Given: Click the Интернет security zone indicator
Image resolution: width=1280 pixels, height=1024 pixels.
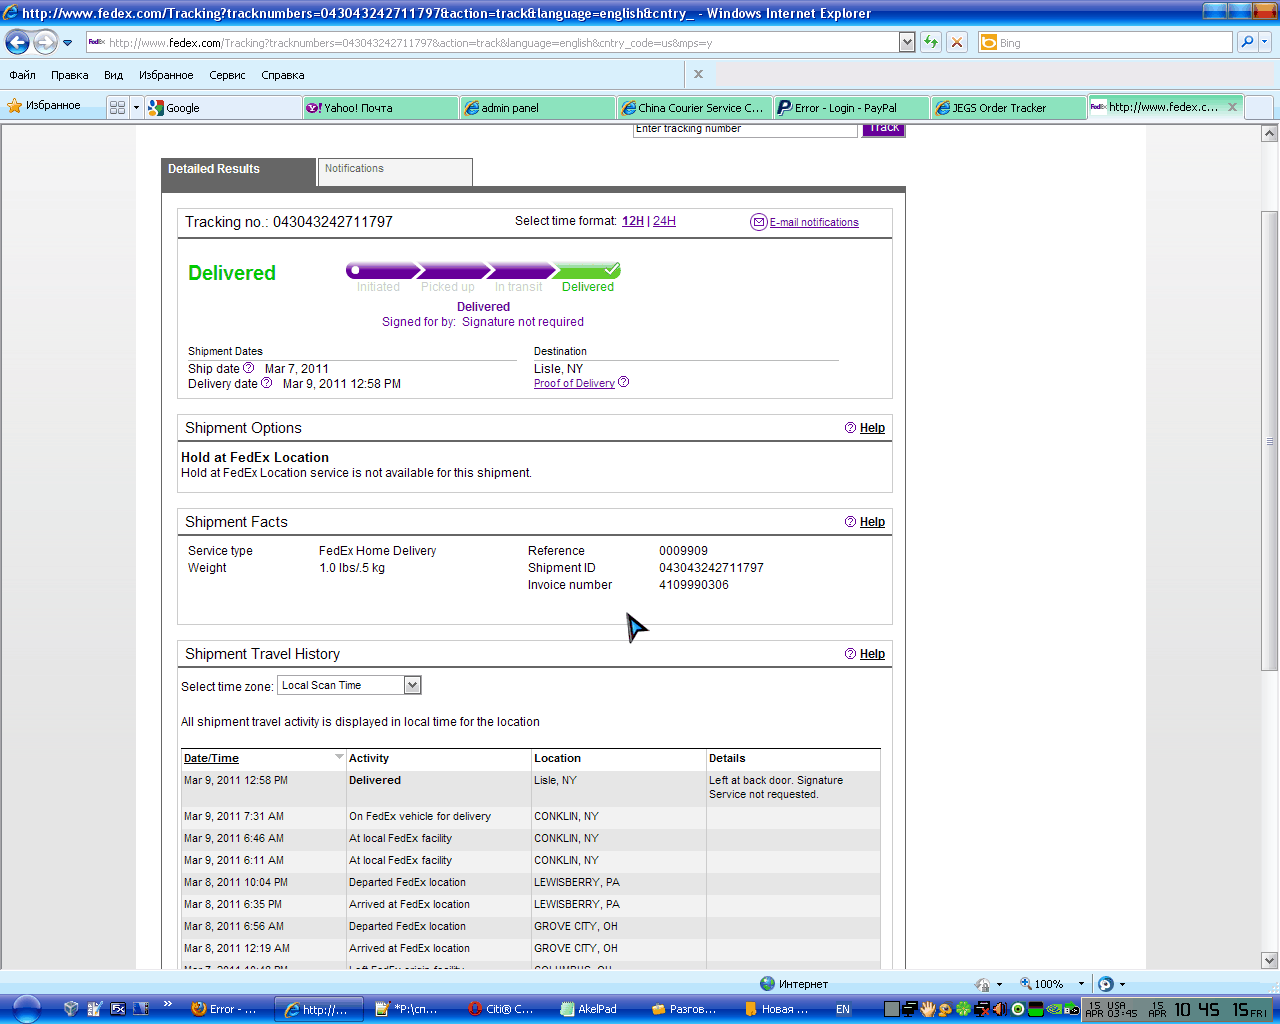Looking at the screenshot, I should tap(794, 984).
